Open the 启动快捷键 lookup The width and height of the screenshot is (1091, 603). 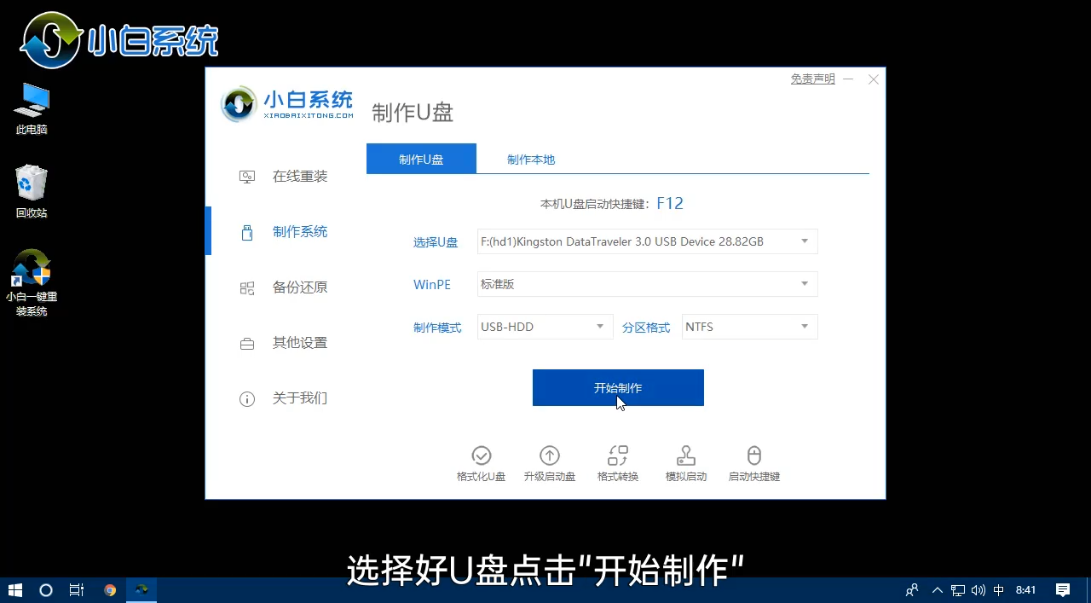[754, 464]
